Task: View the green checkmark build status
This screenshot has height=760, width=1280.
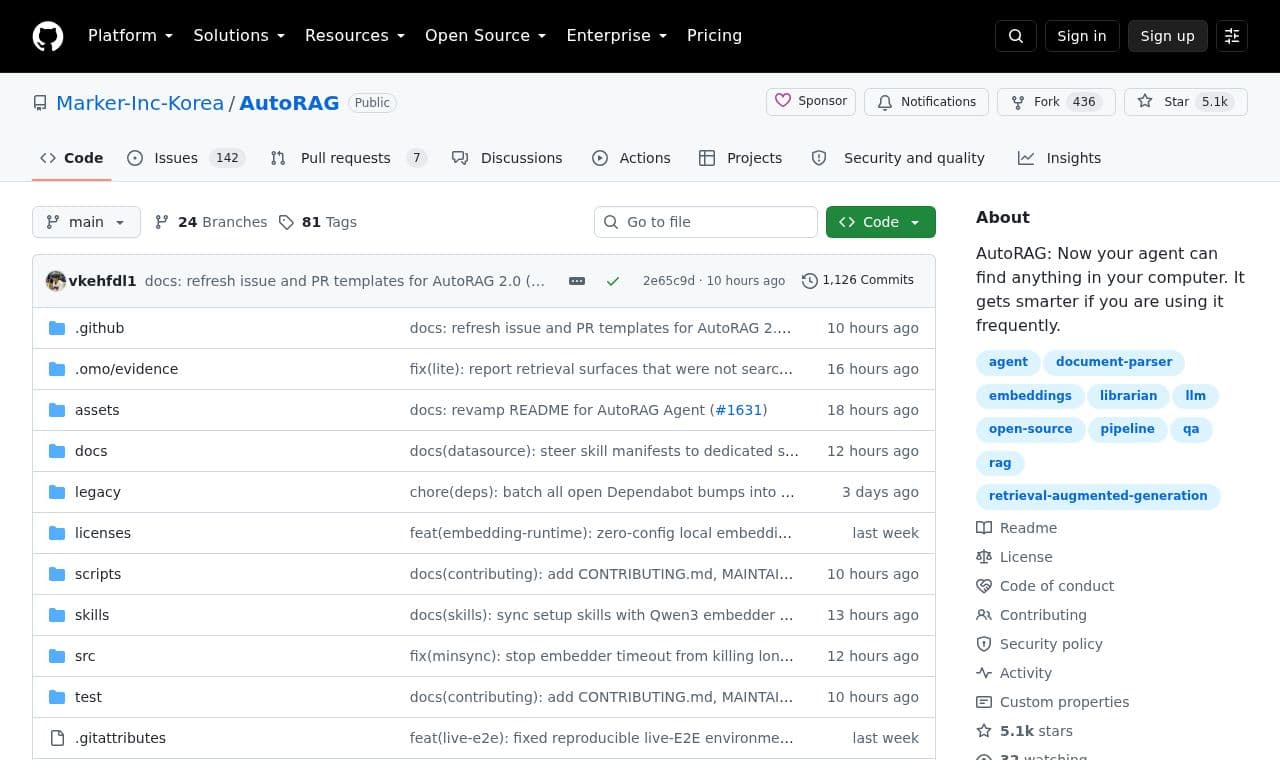Action: [613, 281]
